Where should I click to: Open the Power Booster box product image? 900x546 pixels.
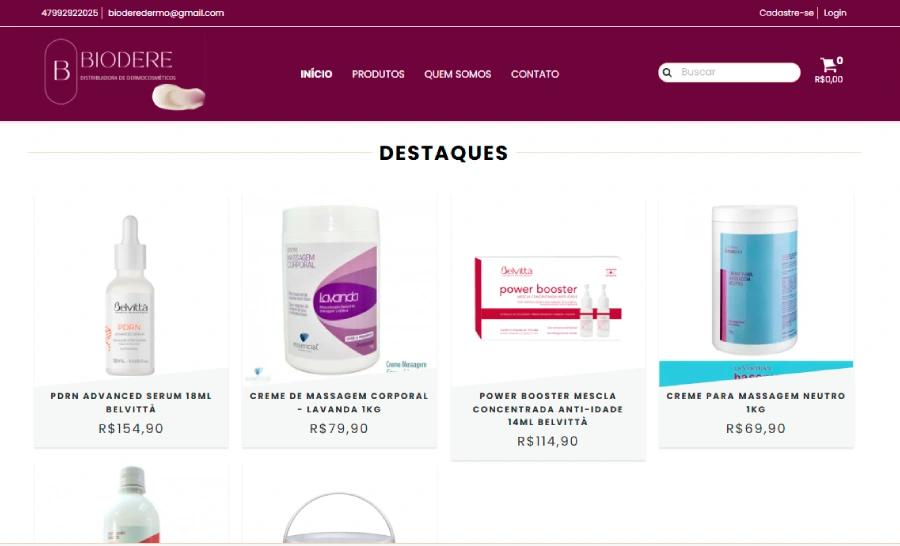click(548, 291)
